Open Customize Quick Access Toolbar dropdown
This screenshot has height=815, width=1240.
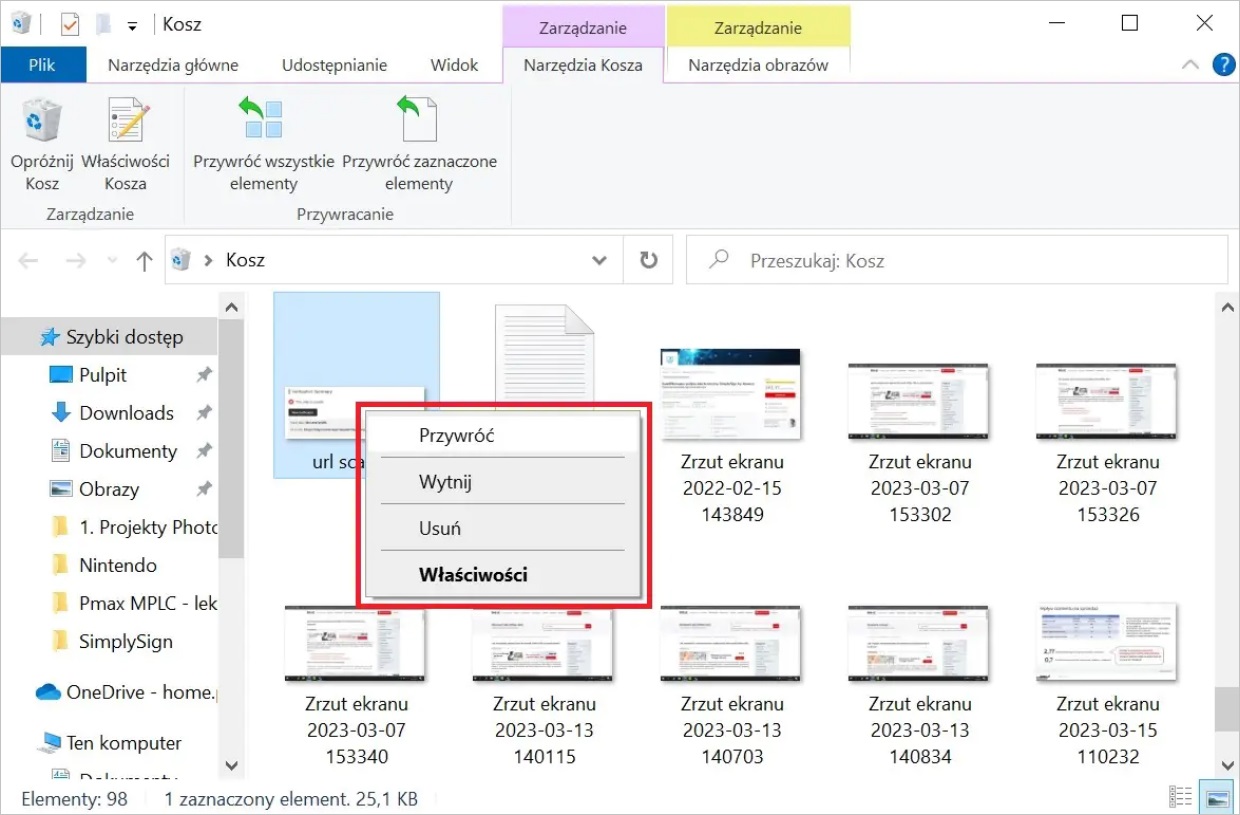(x=132, y=25)
